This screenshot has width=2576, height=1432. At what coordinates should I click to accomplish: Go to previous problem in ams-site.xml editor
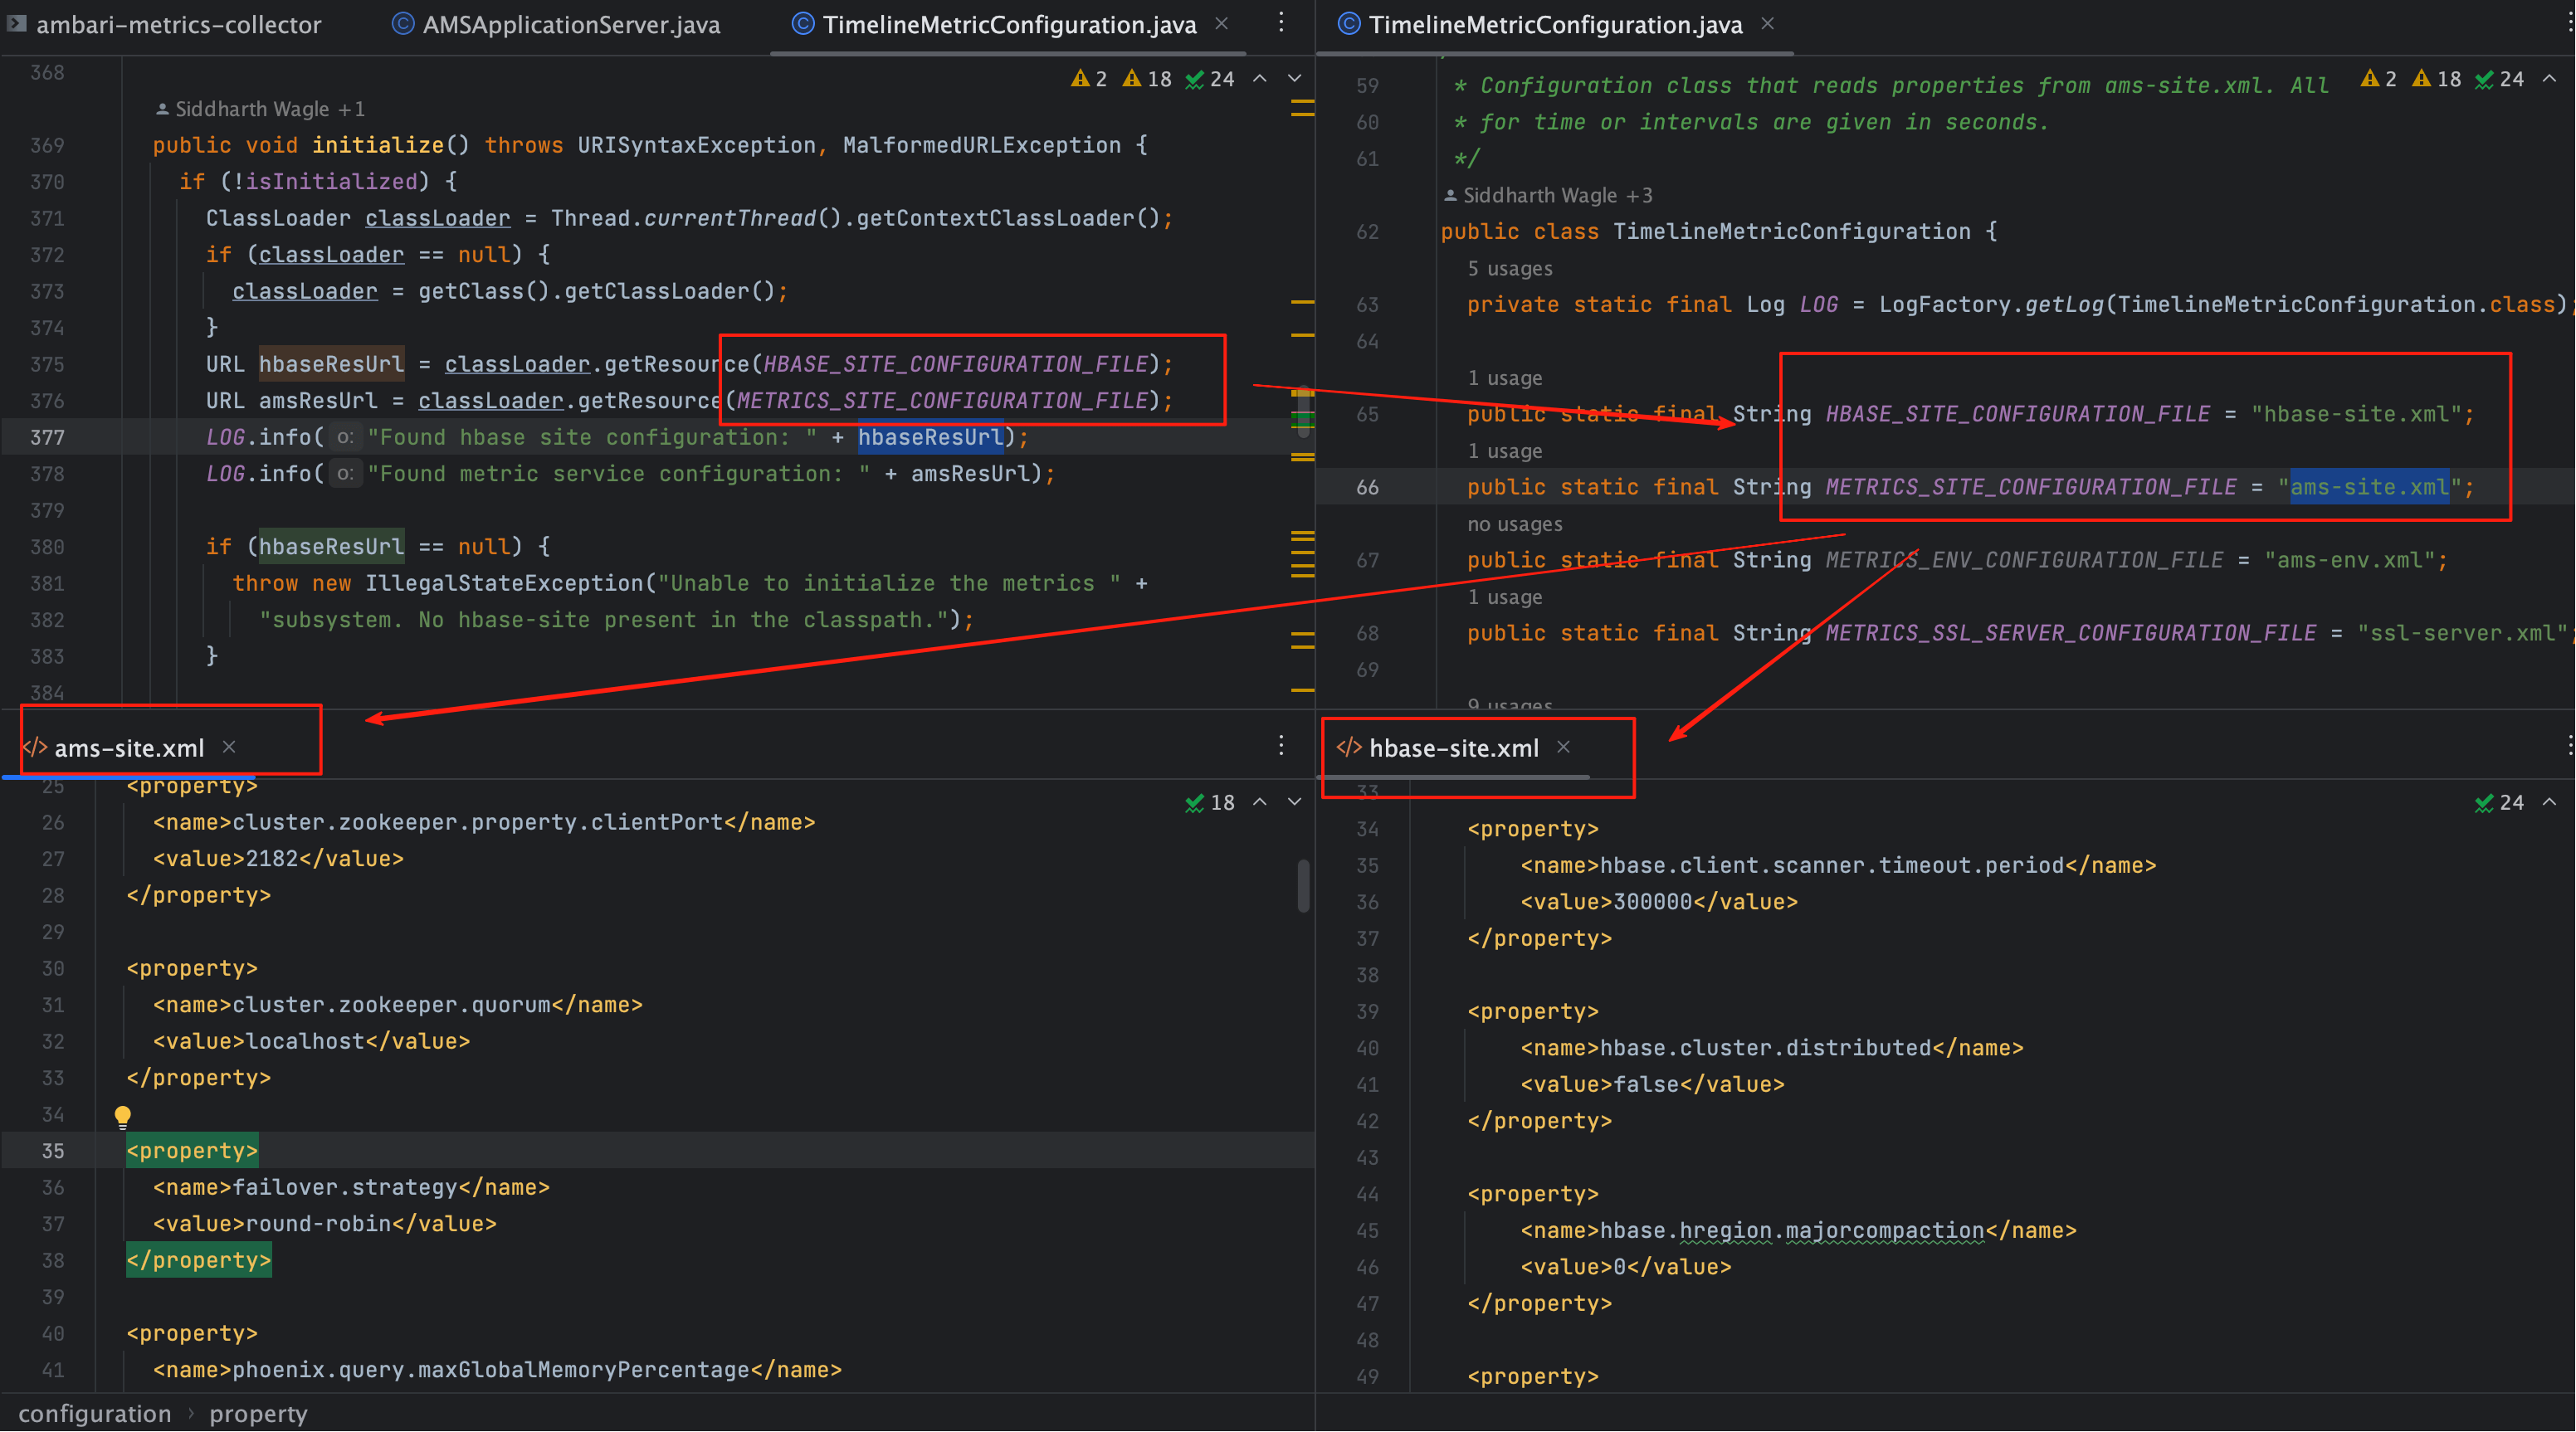[x=1260, y=802]
